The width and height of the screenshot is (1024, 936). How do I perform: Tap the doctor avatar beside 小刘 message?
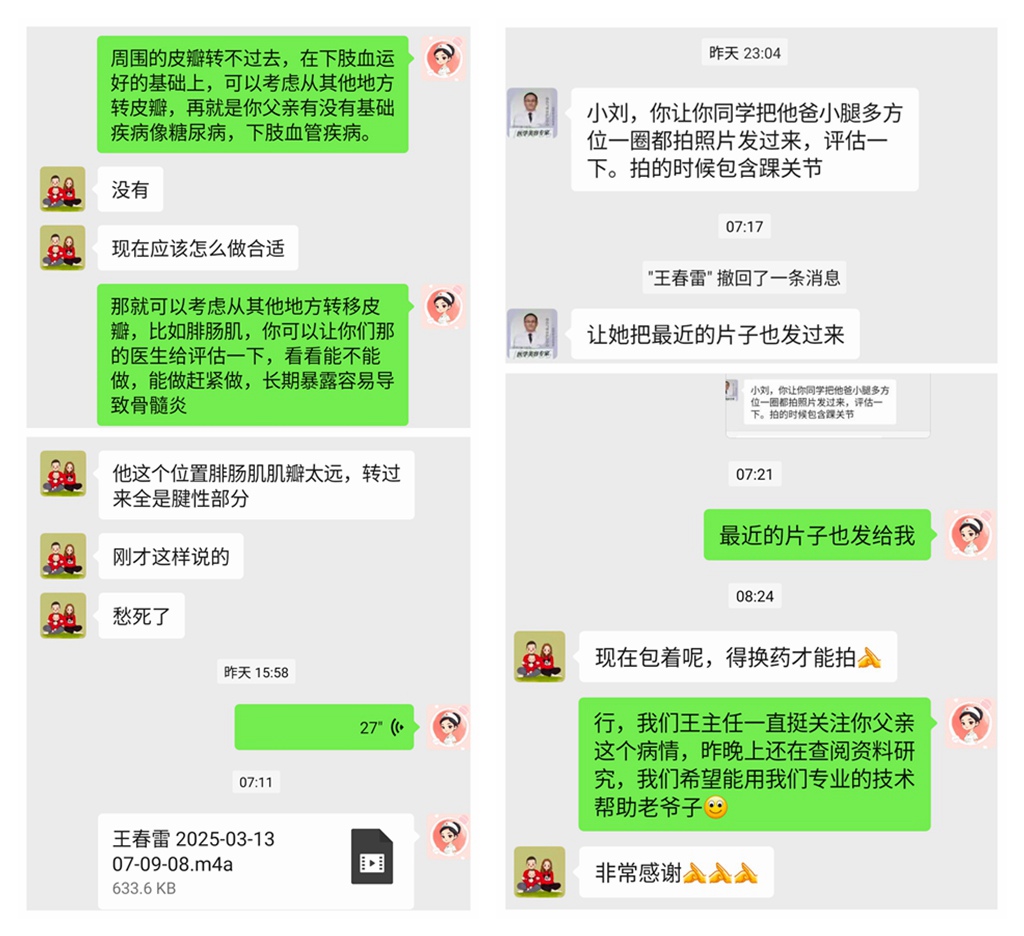532,112
